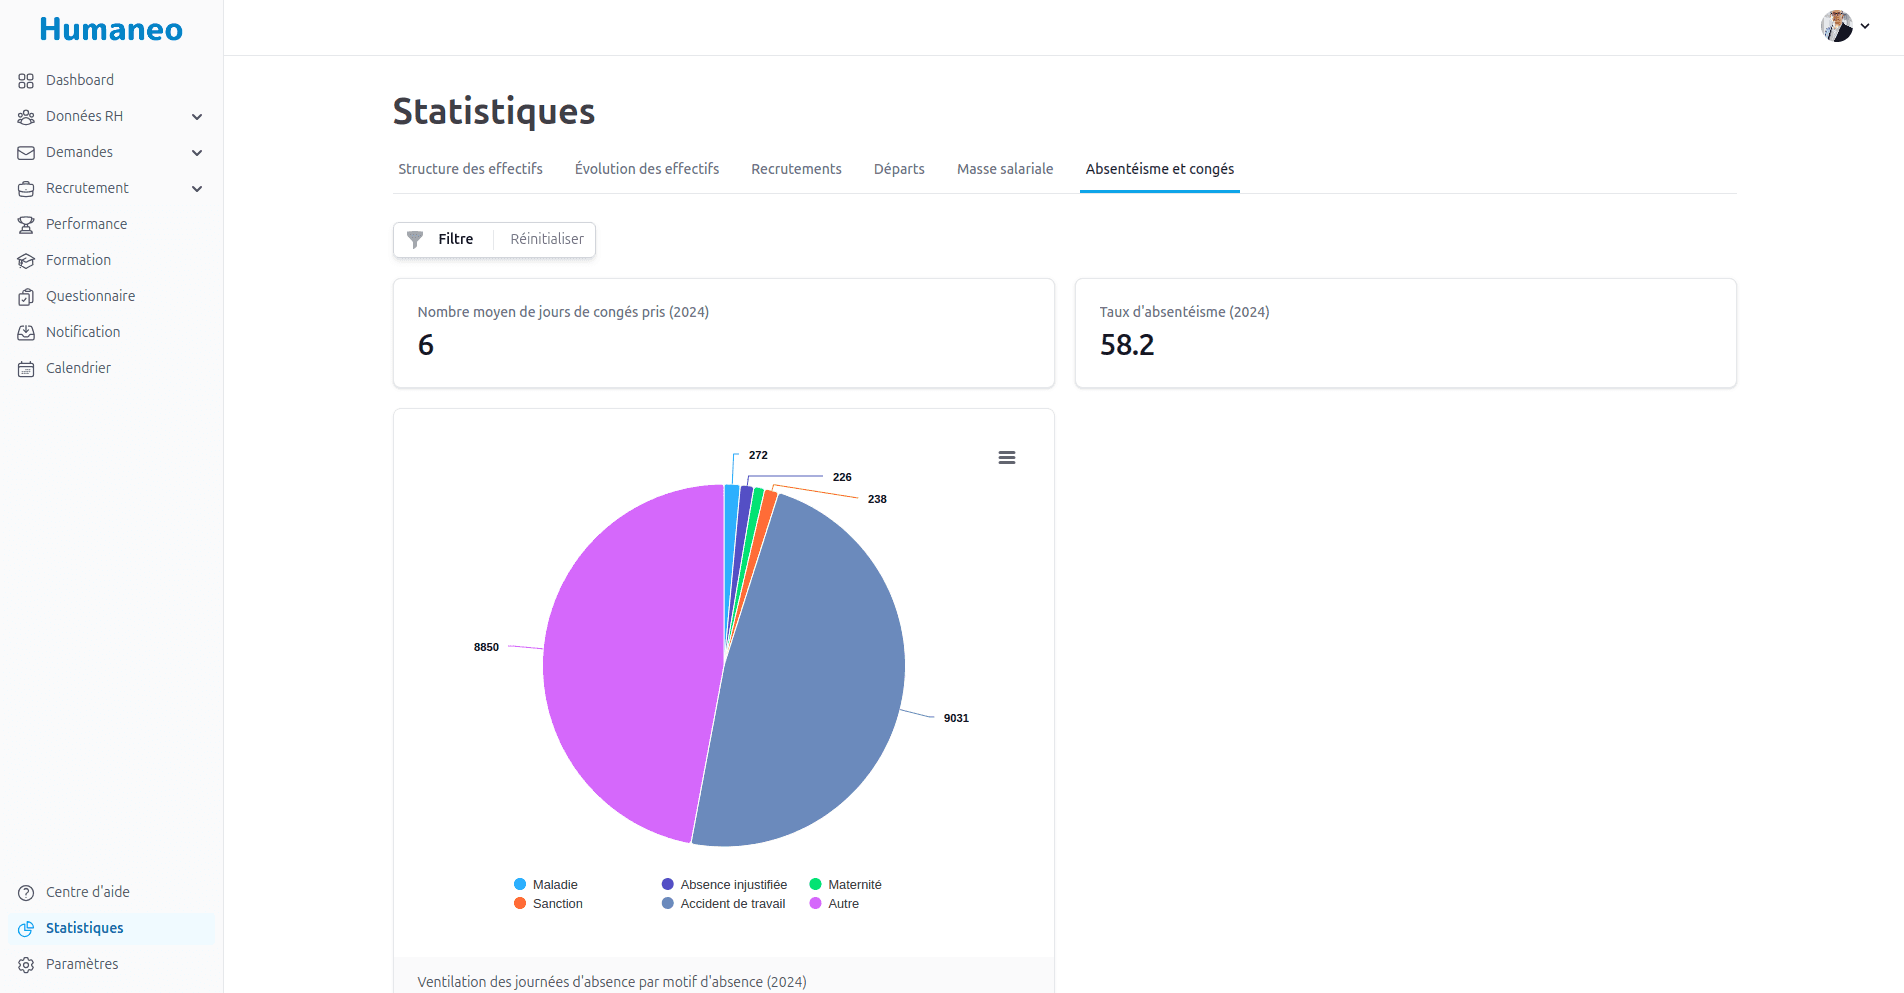The image size is (1904, 993).
Task: Click the Formation graduation cap icon
Action: [26, 261]
